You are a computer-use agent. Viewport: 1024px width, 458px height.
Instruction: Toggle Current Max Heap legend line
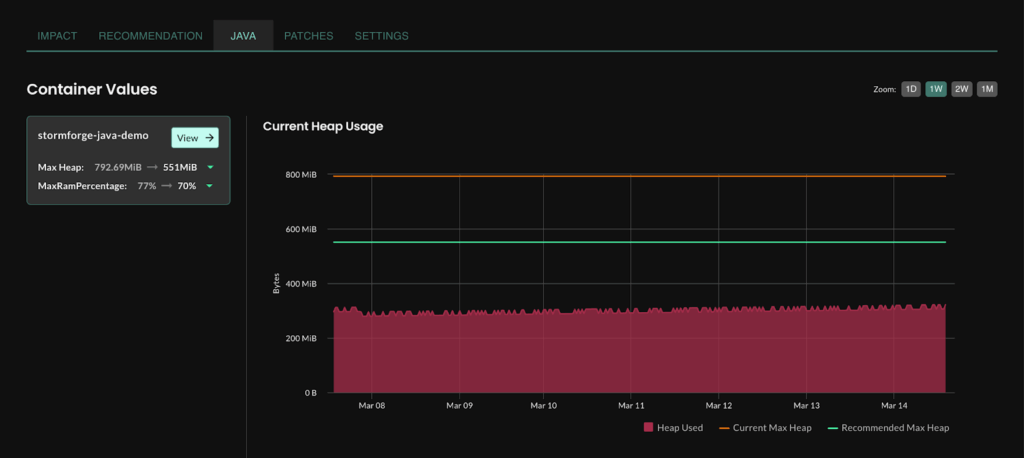pos(725,428)
